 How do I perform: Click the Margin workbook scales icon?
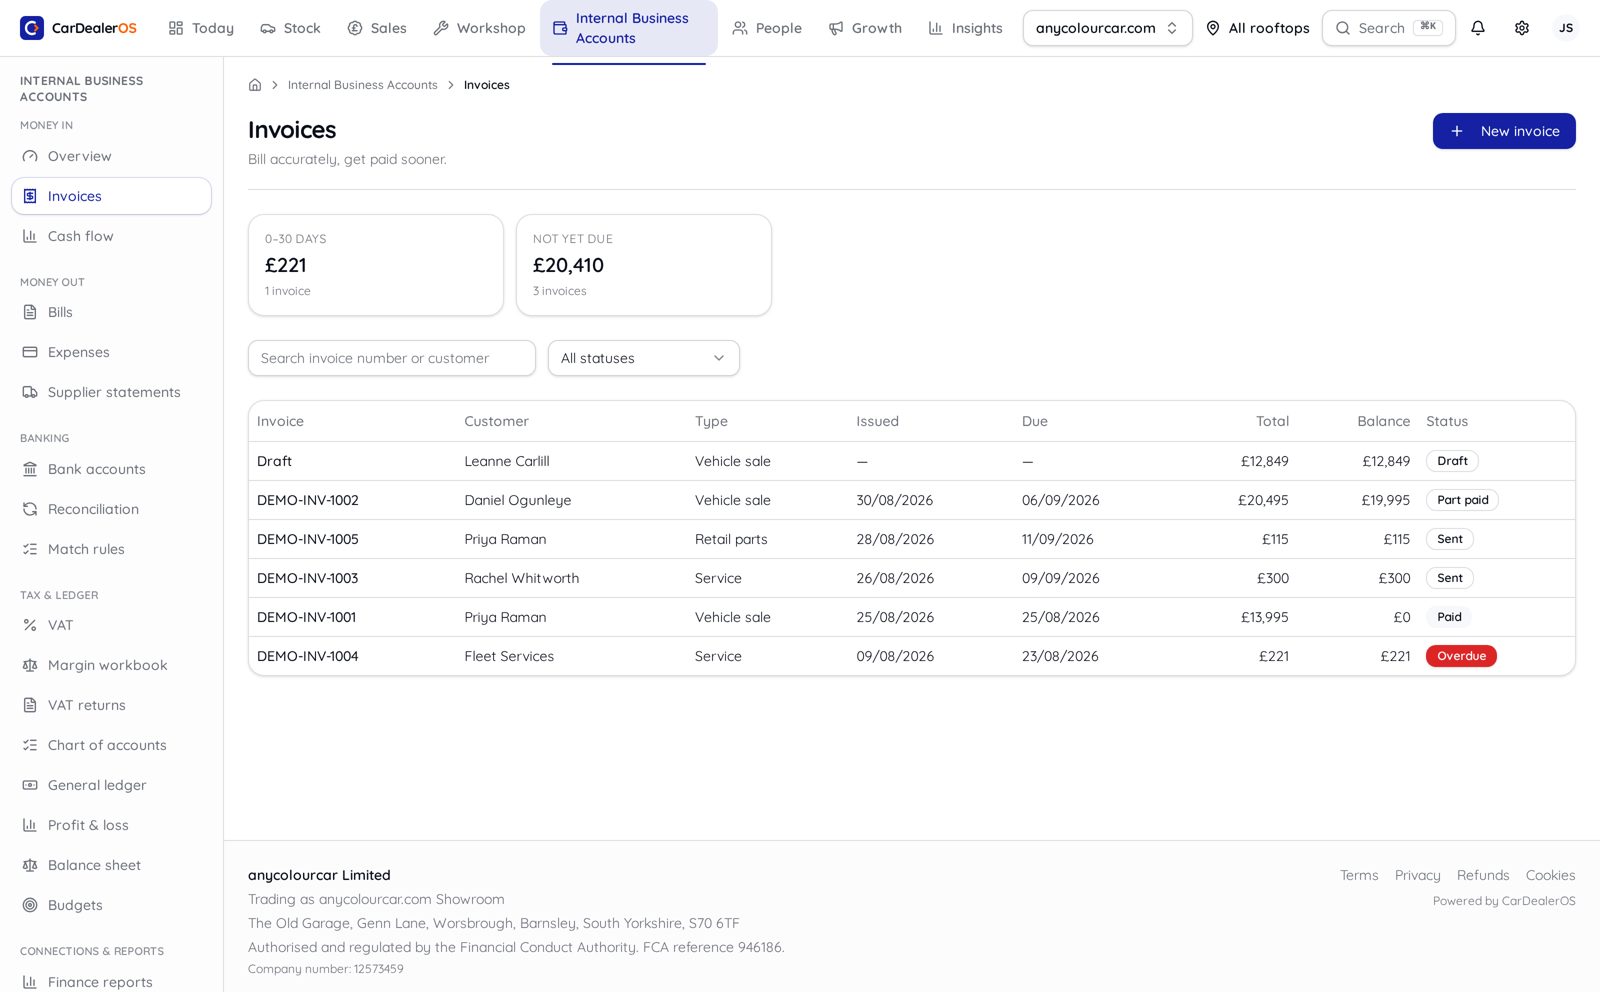(30, 665)
